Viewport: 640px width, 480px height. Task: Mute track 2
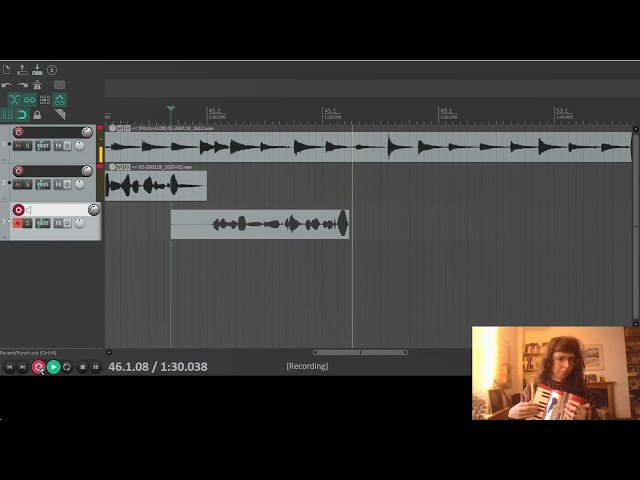18,184
